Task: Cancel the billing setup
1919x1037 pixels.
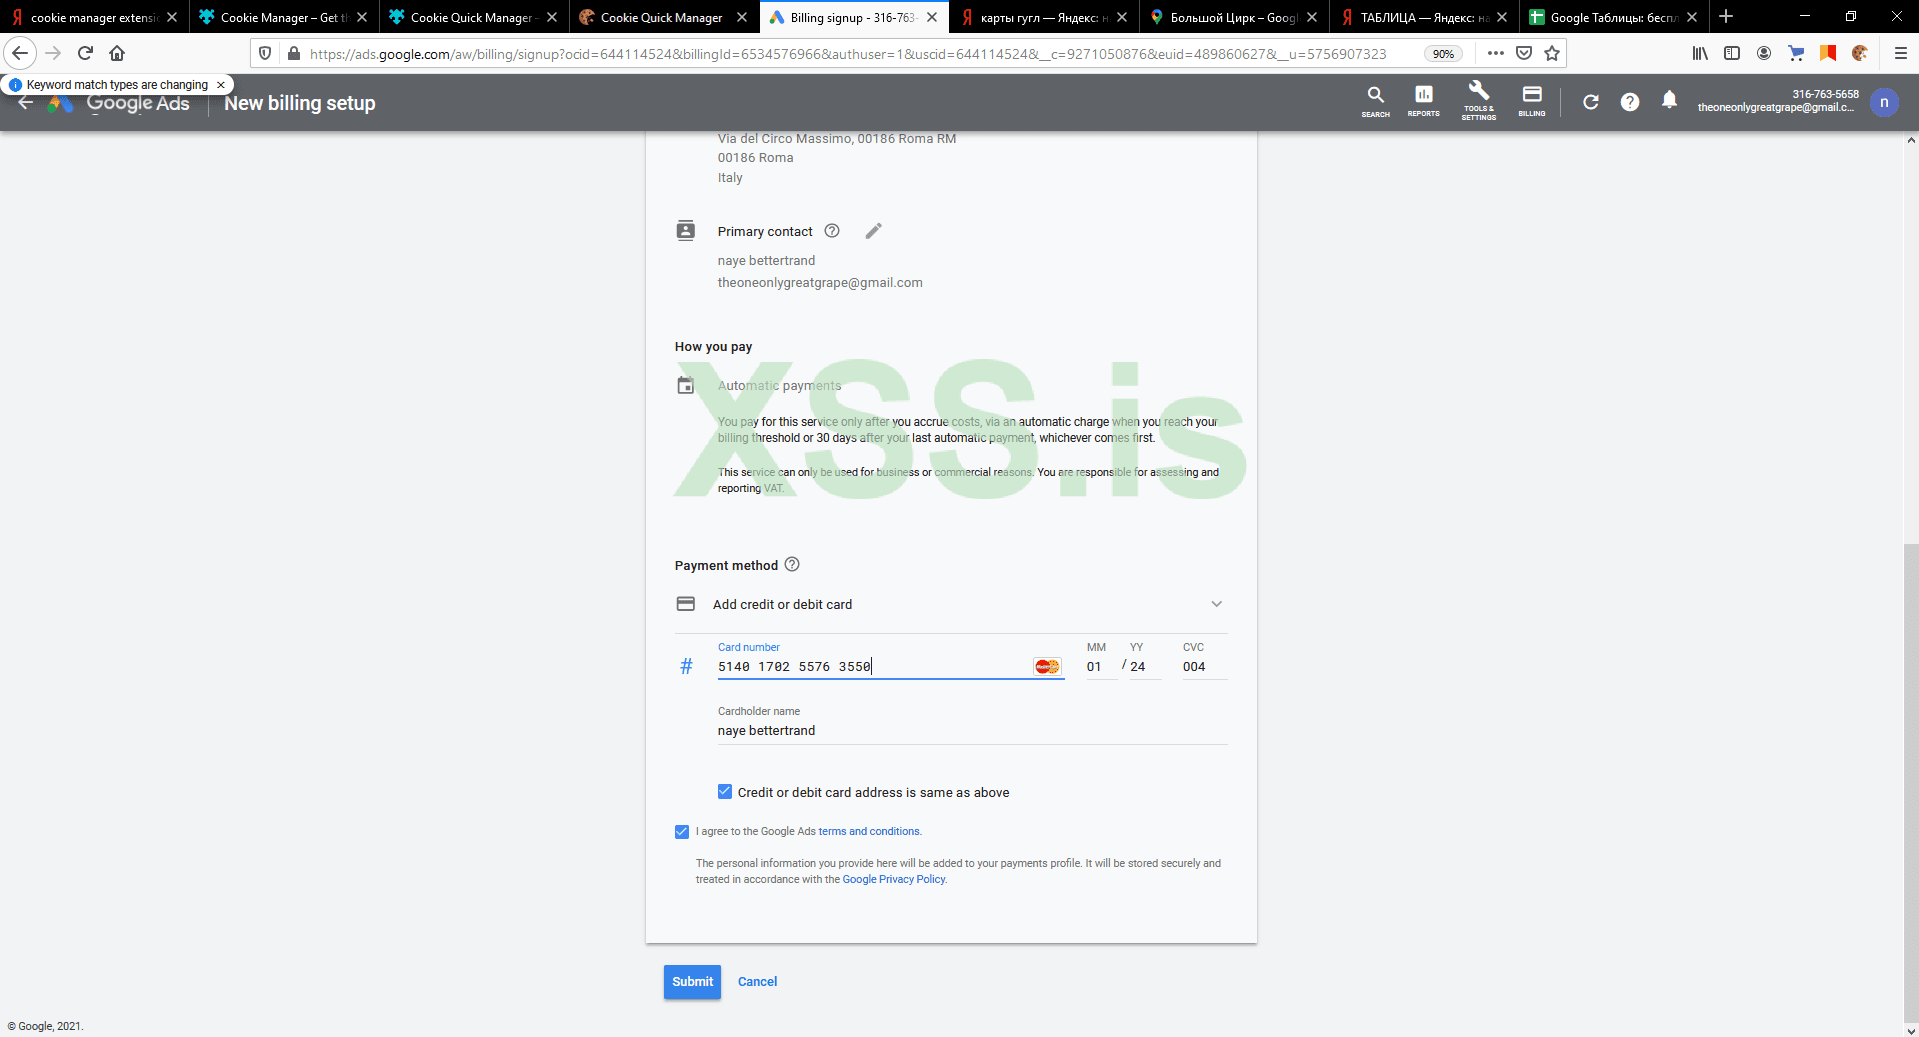Action: pyautogui.click(x=757, y=982)
